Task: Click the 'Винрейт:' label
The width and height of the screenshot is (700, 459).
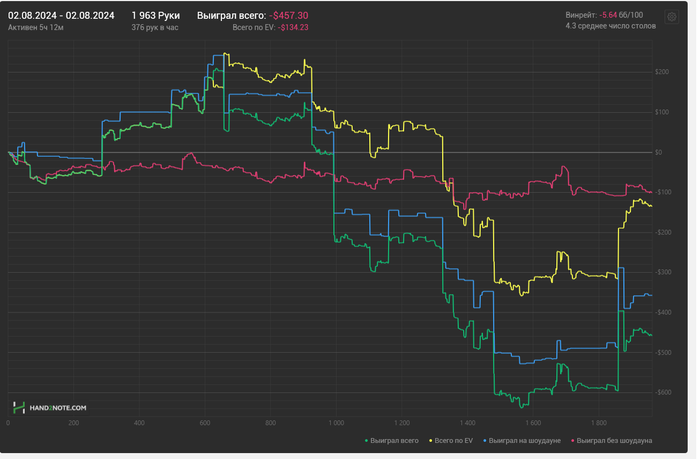Action: tap(581, 15)
